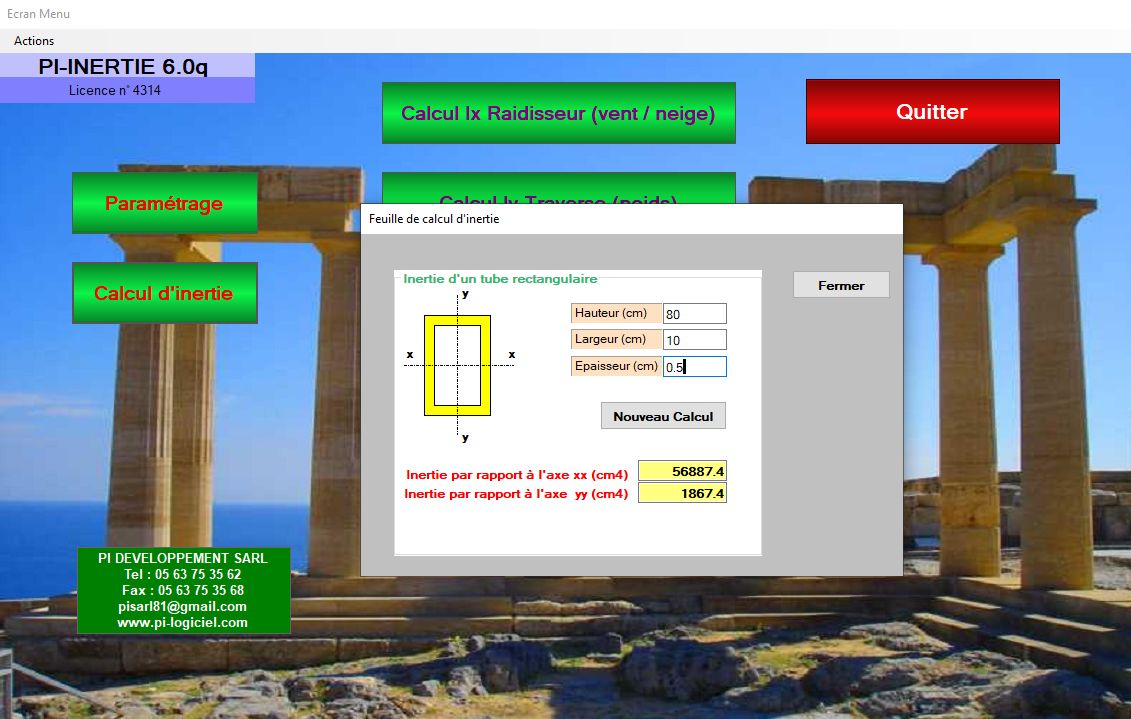The width and height of the screenshot is (1131, 719).
Task: Select the Calcul d'inertie button
Action: point(164,293)
